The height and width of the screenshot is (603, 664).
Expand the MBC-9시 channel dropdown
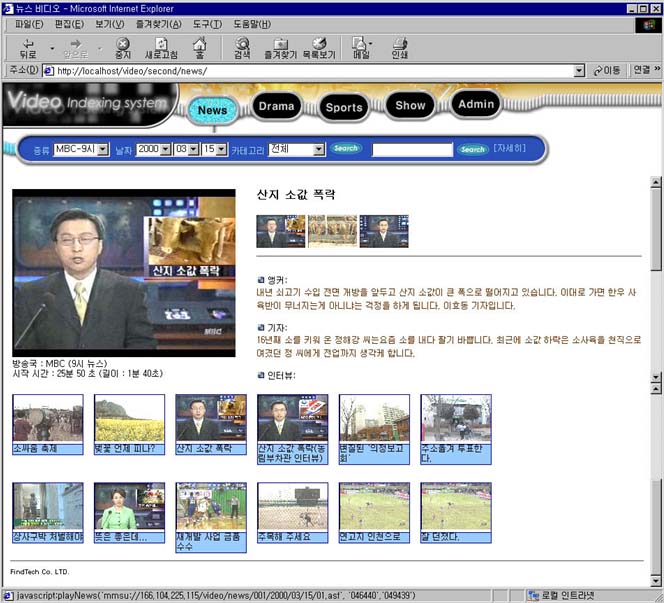pos(103,149)
